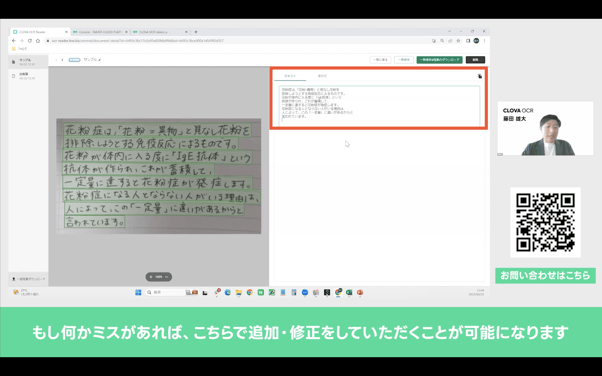Click the お問い合わせはこちら button
The width and height of the screenshot is (602, 376).
[545, 275]
